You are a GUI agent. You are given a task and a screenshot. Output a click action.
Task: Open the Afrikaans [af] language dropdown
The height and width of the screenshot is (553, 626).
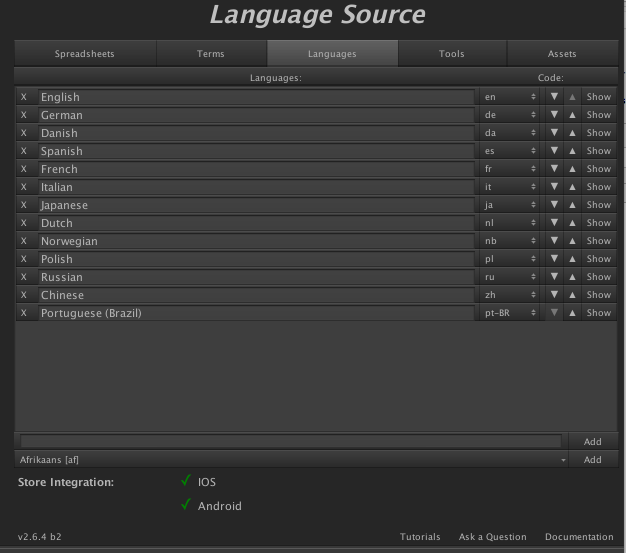[x=292, y=460]
